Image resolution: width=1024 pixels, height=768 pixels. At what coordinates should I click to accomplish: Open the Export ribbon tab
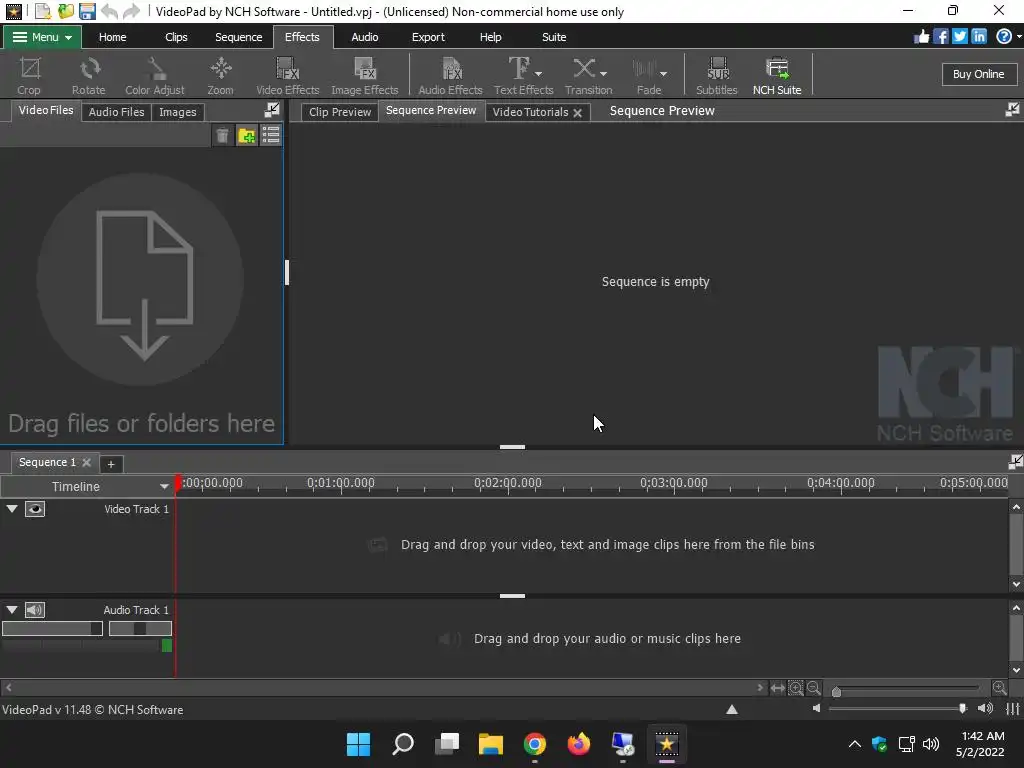(428, 37)
